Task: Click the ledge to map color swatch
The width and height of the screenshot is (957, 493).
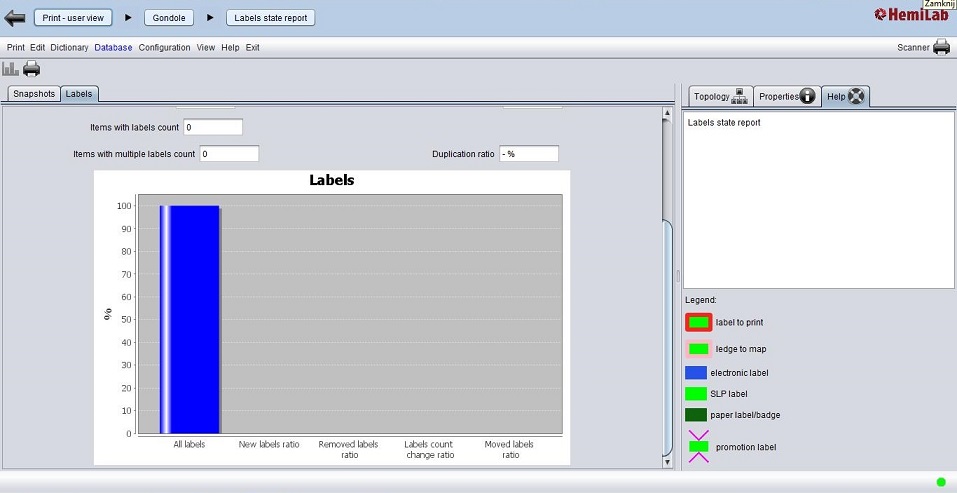Action: pos(699,349)
